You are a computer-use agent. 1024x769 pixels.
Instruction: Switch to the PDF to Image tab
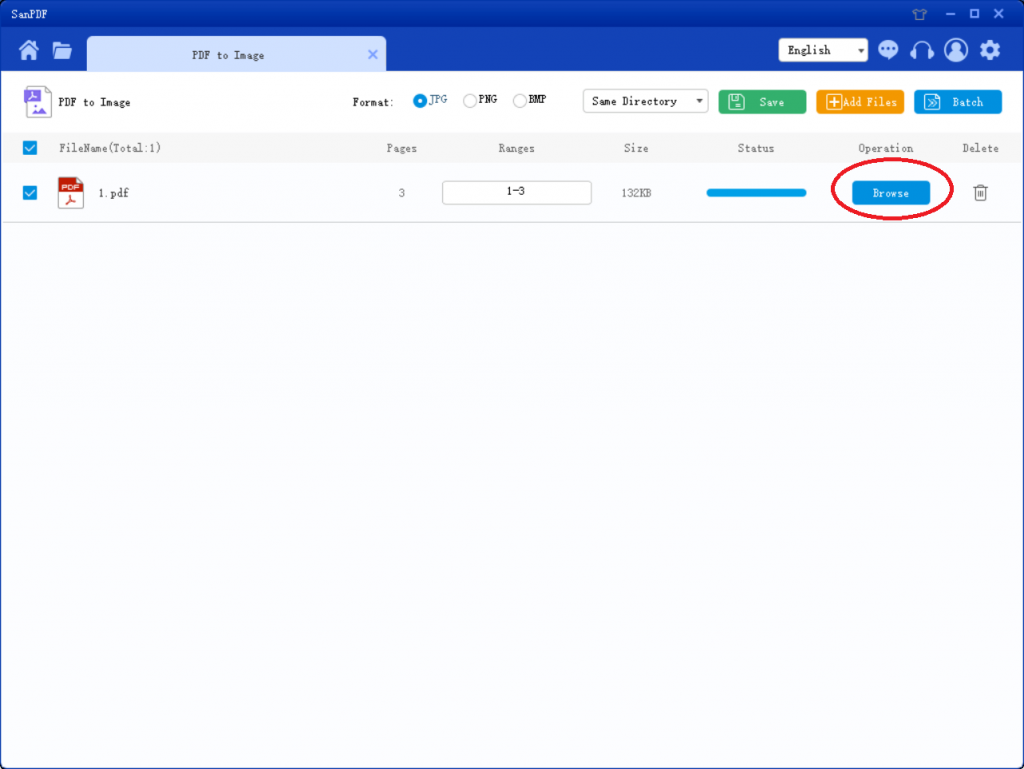pyautogui.click(x=236, y=54)
